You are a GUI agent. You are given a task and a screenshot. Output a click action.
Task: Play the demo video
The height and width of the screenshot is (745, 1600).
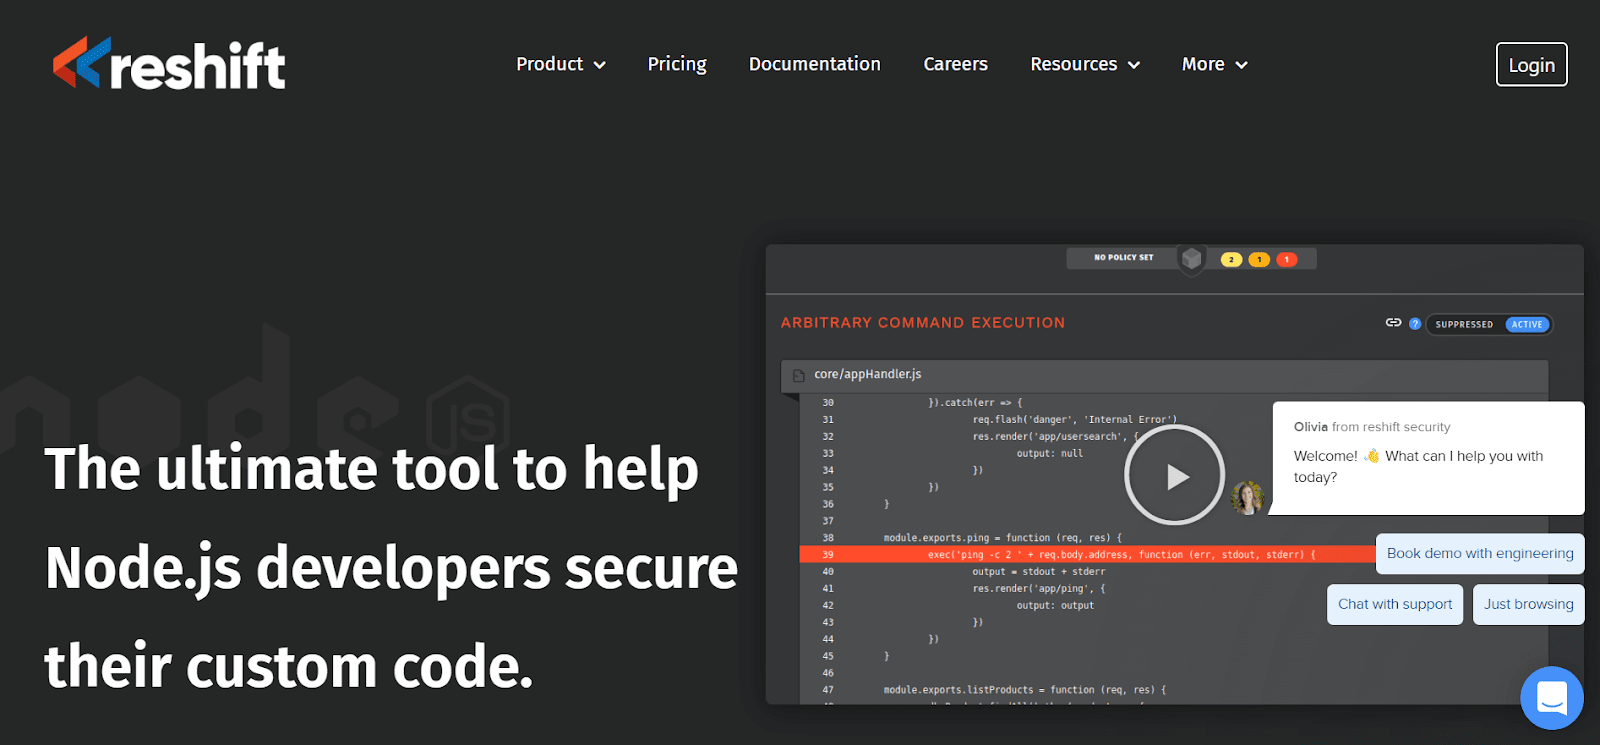click(x=1174, y=475)
